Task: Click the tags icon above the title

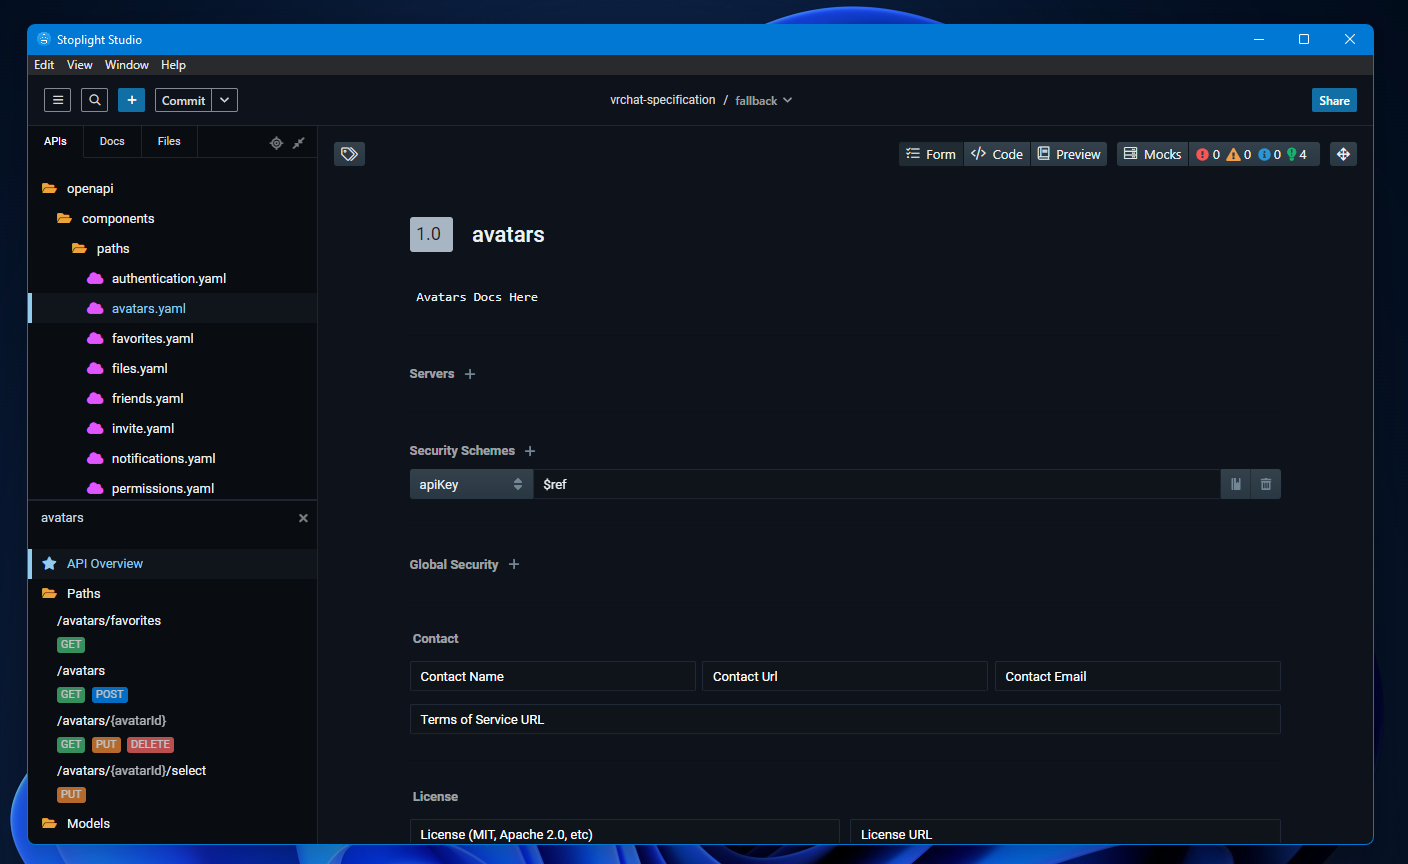Action: coord(349,154)
